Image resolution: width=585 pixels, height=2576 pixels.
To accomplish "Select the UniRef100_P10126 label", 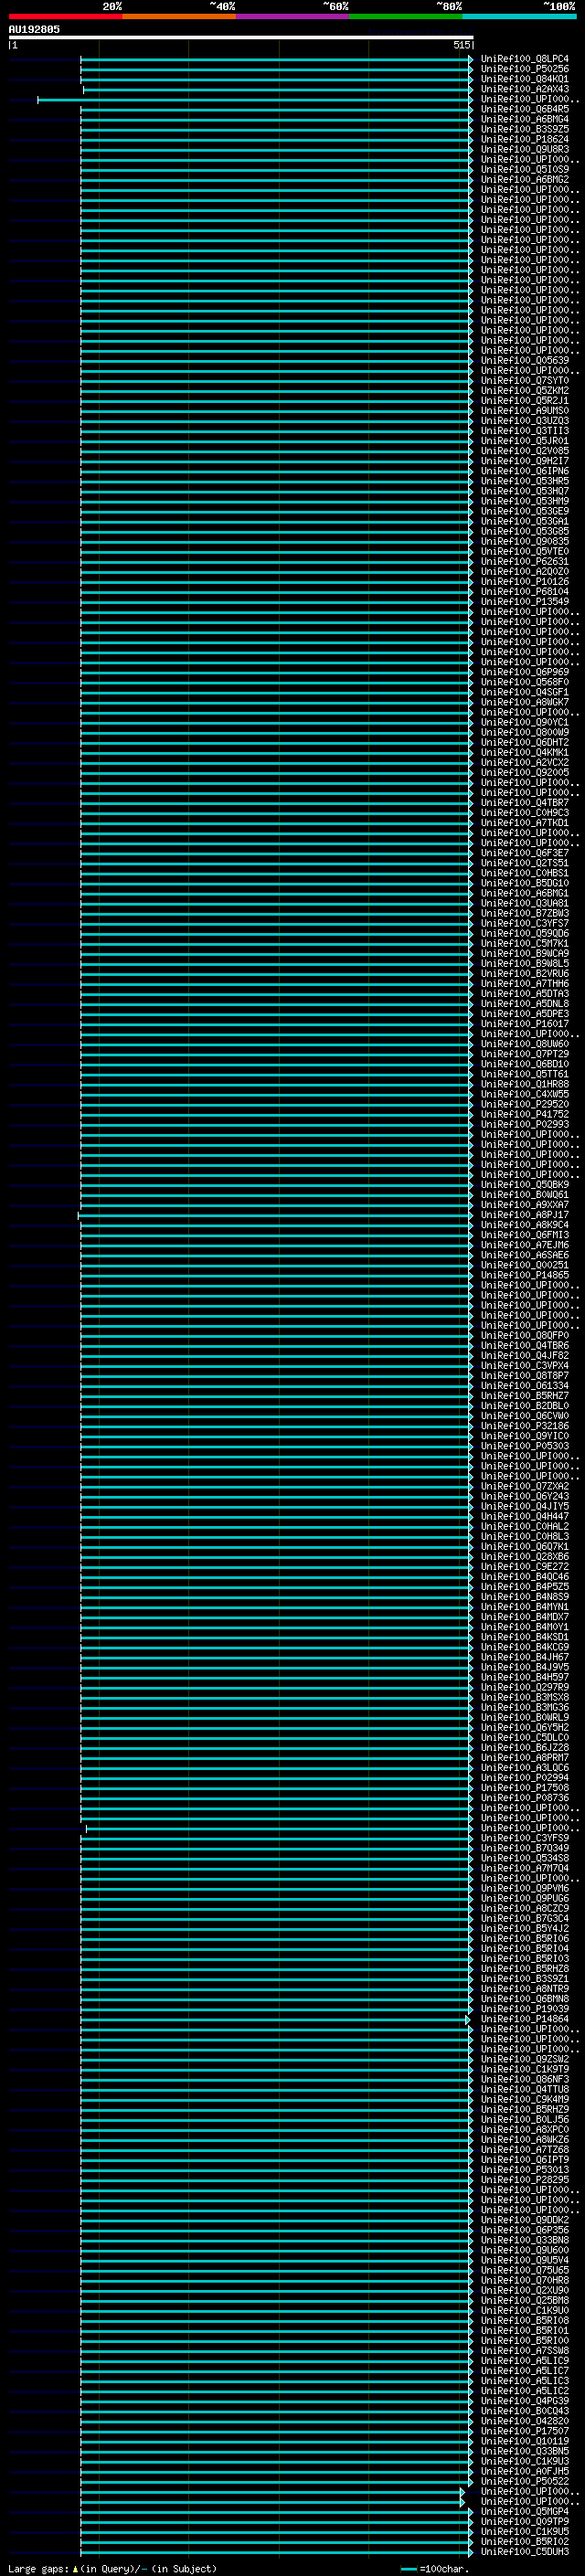I will click(x=525, y=582).
